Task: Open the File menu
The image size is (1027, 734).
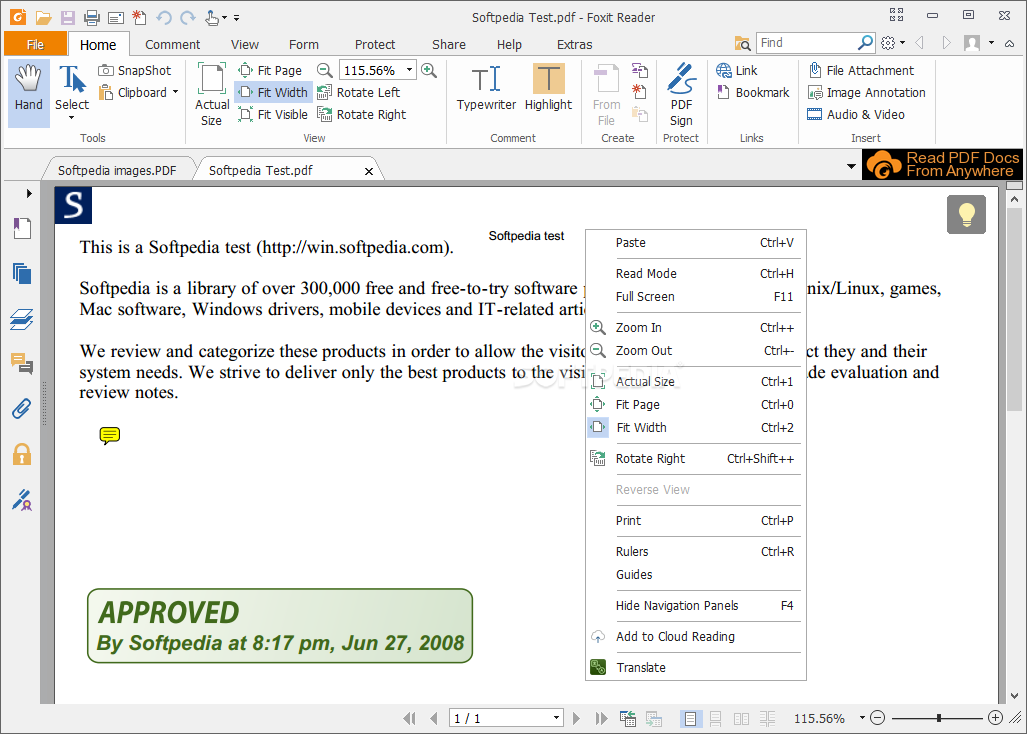Action: [x=35, y=45]
